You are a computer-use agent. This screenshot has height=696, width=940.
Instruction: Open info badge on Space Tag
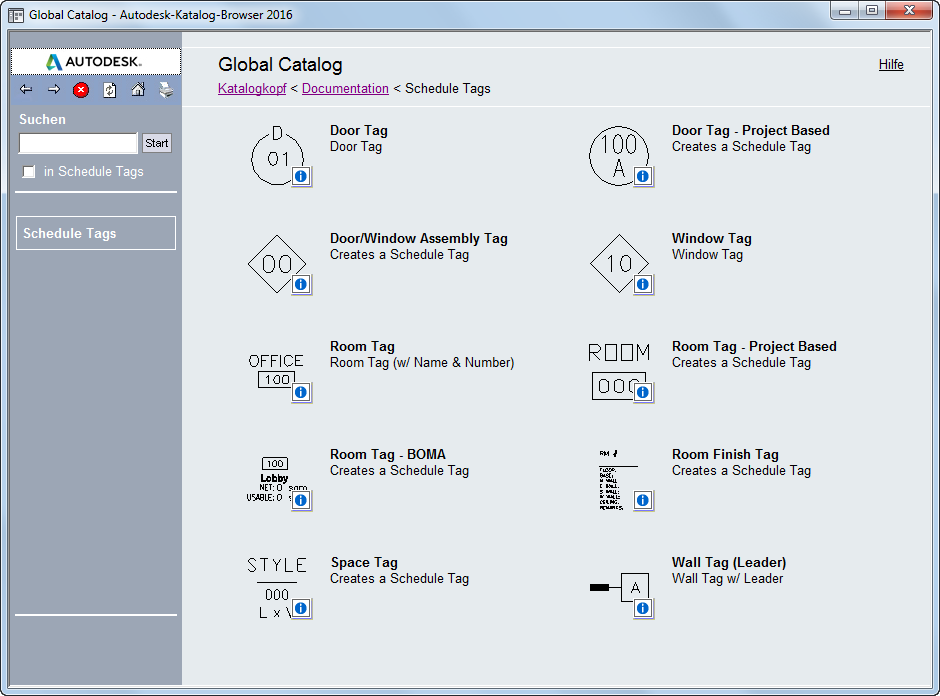click(x=301, y=608)
